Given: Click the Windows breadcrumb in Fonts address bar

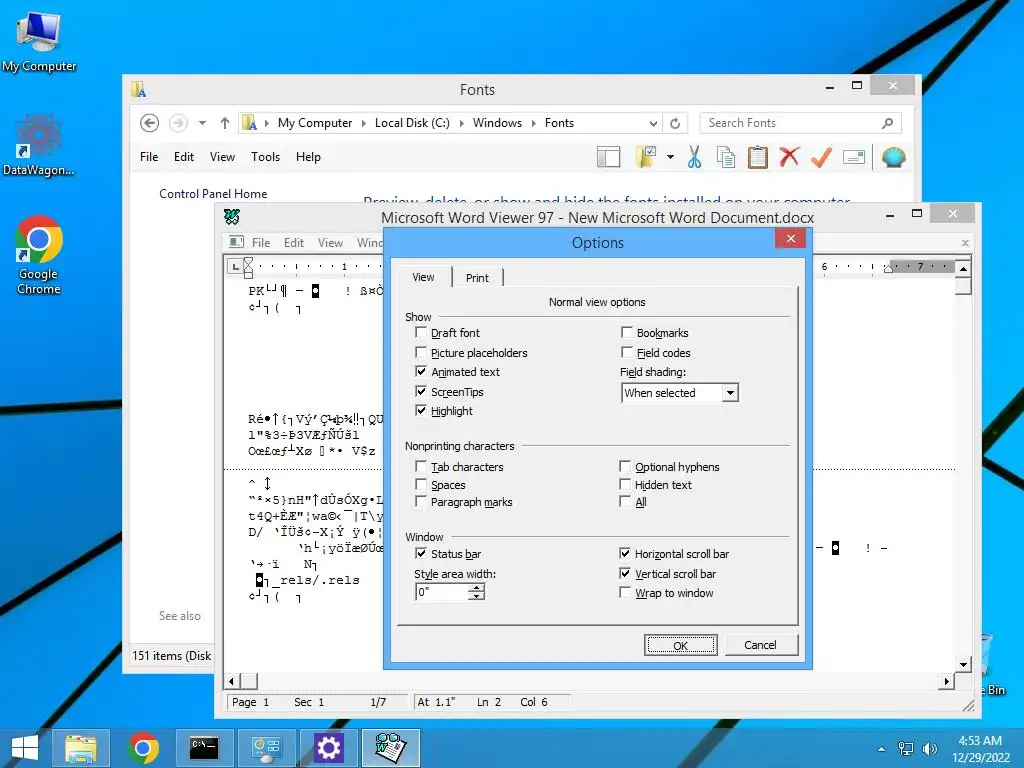Looking at the screenshot, I should 497,123.
